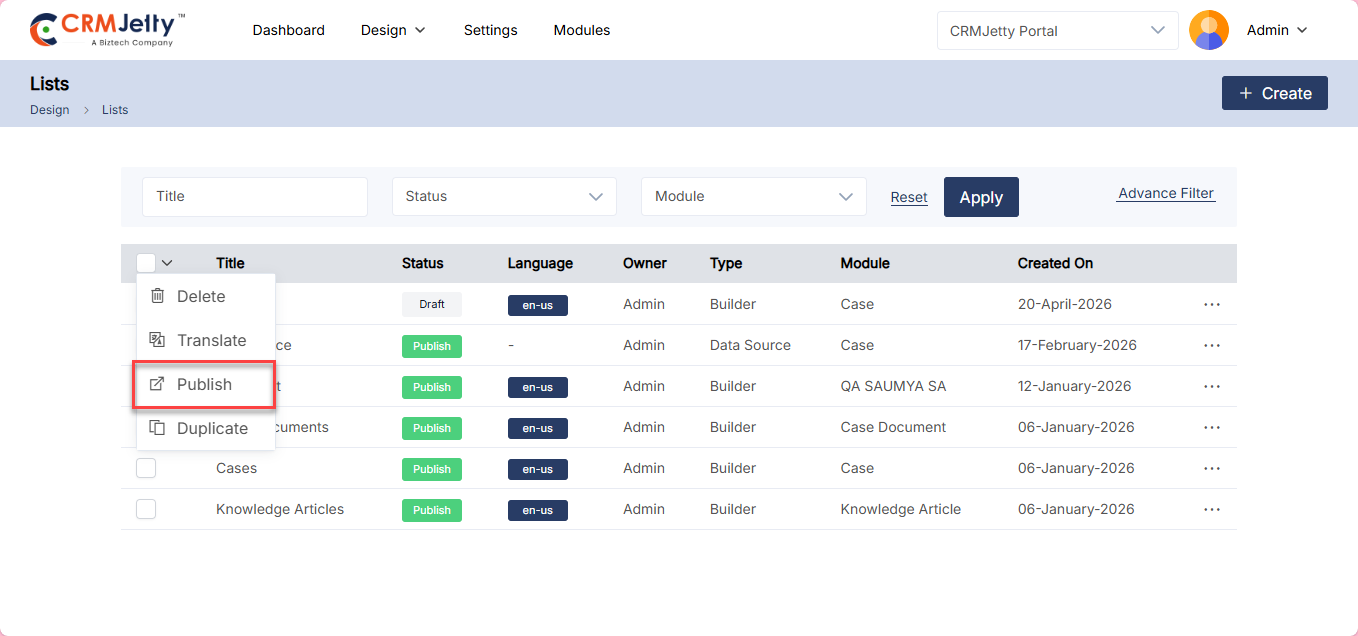Expand the Status filter dropdown
The image size is (1358, 636).
pos(504,197)
